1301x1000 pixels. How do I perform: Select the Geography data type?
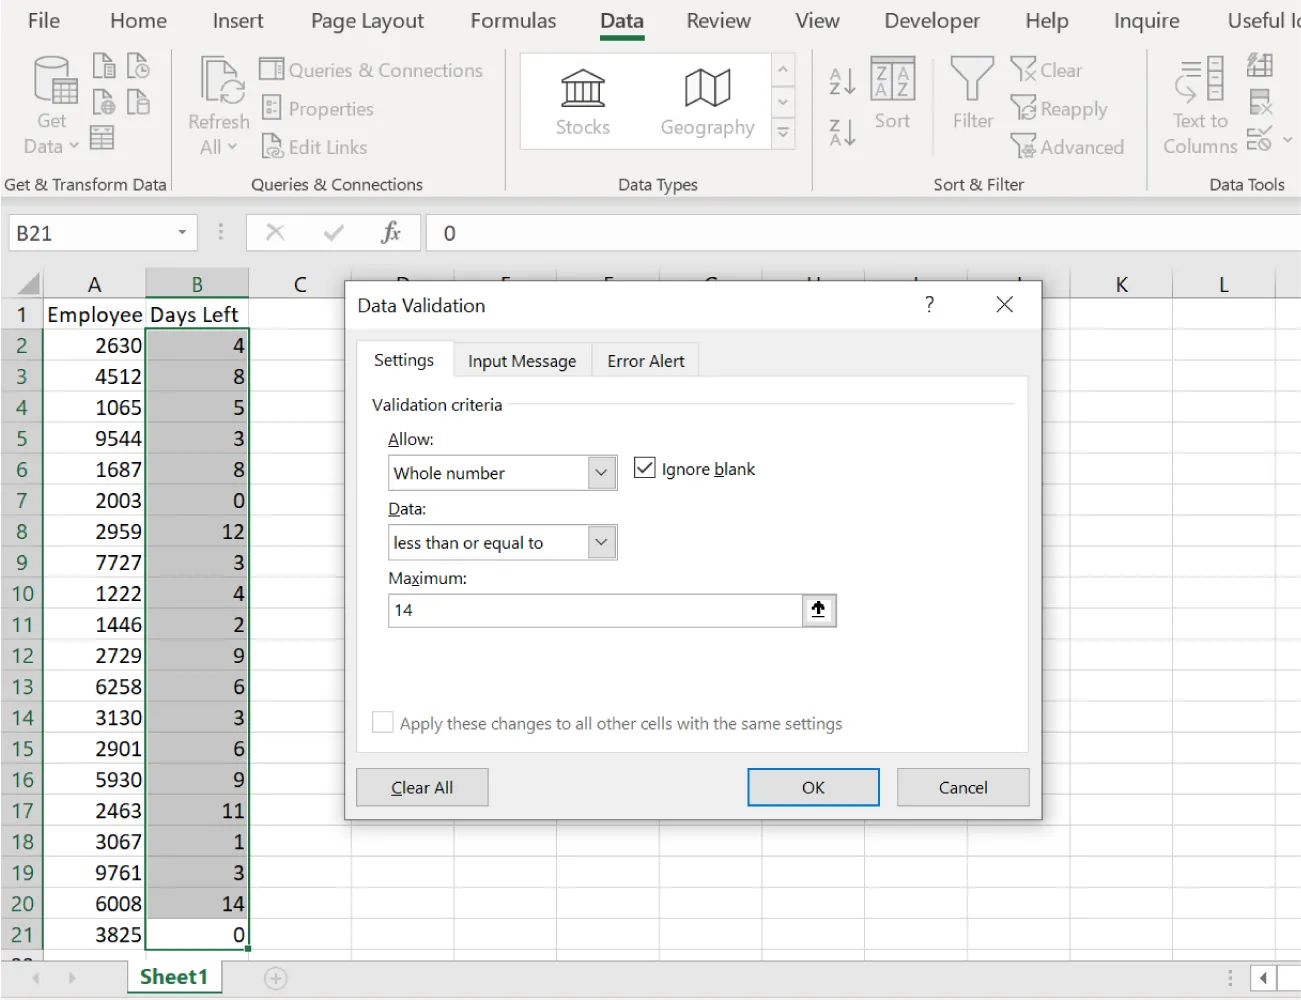[706, 100]
